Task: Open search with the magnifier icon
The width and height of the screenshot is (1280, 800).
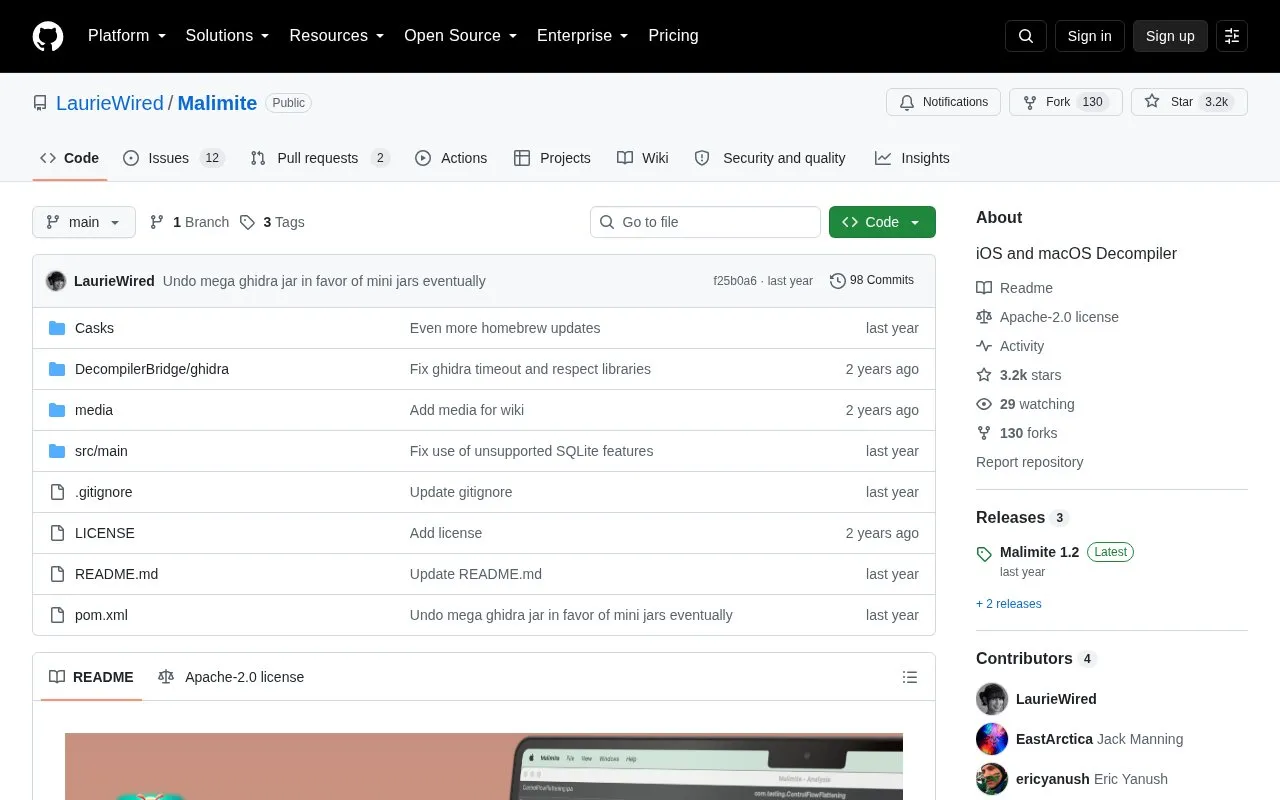Action: click(1026, 36)
